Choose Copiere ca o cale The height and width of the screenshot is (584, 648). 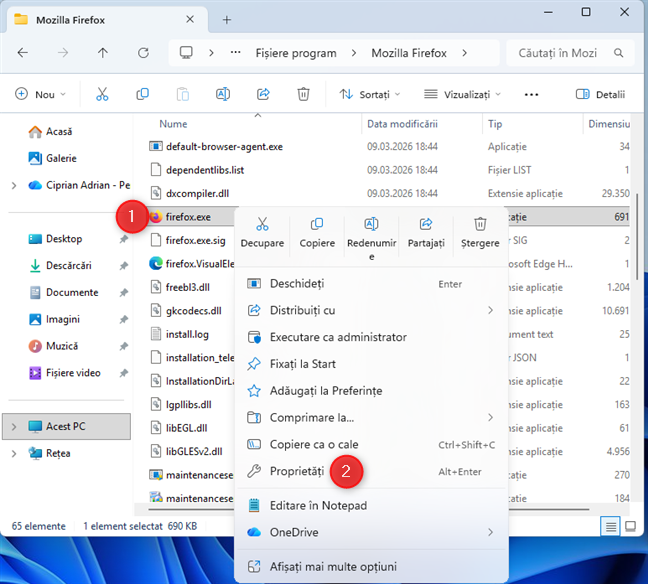coord(371,444)
